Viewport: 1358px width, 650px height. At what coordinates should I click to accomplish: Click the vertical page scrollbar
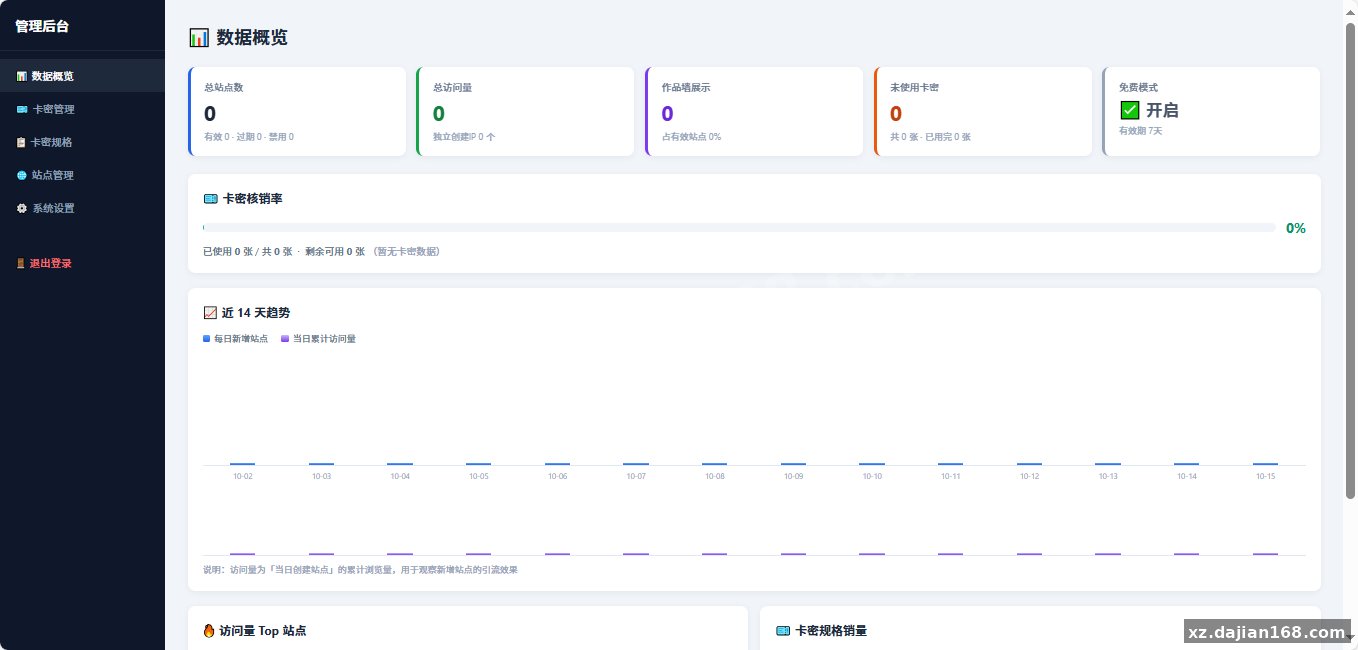(1350, 260)
